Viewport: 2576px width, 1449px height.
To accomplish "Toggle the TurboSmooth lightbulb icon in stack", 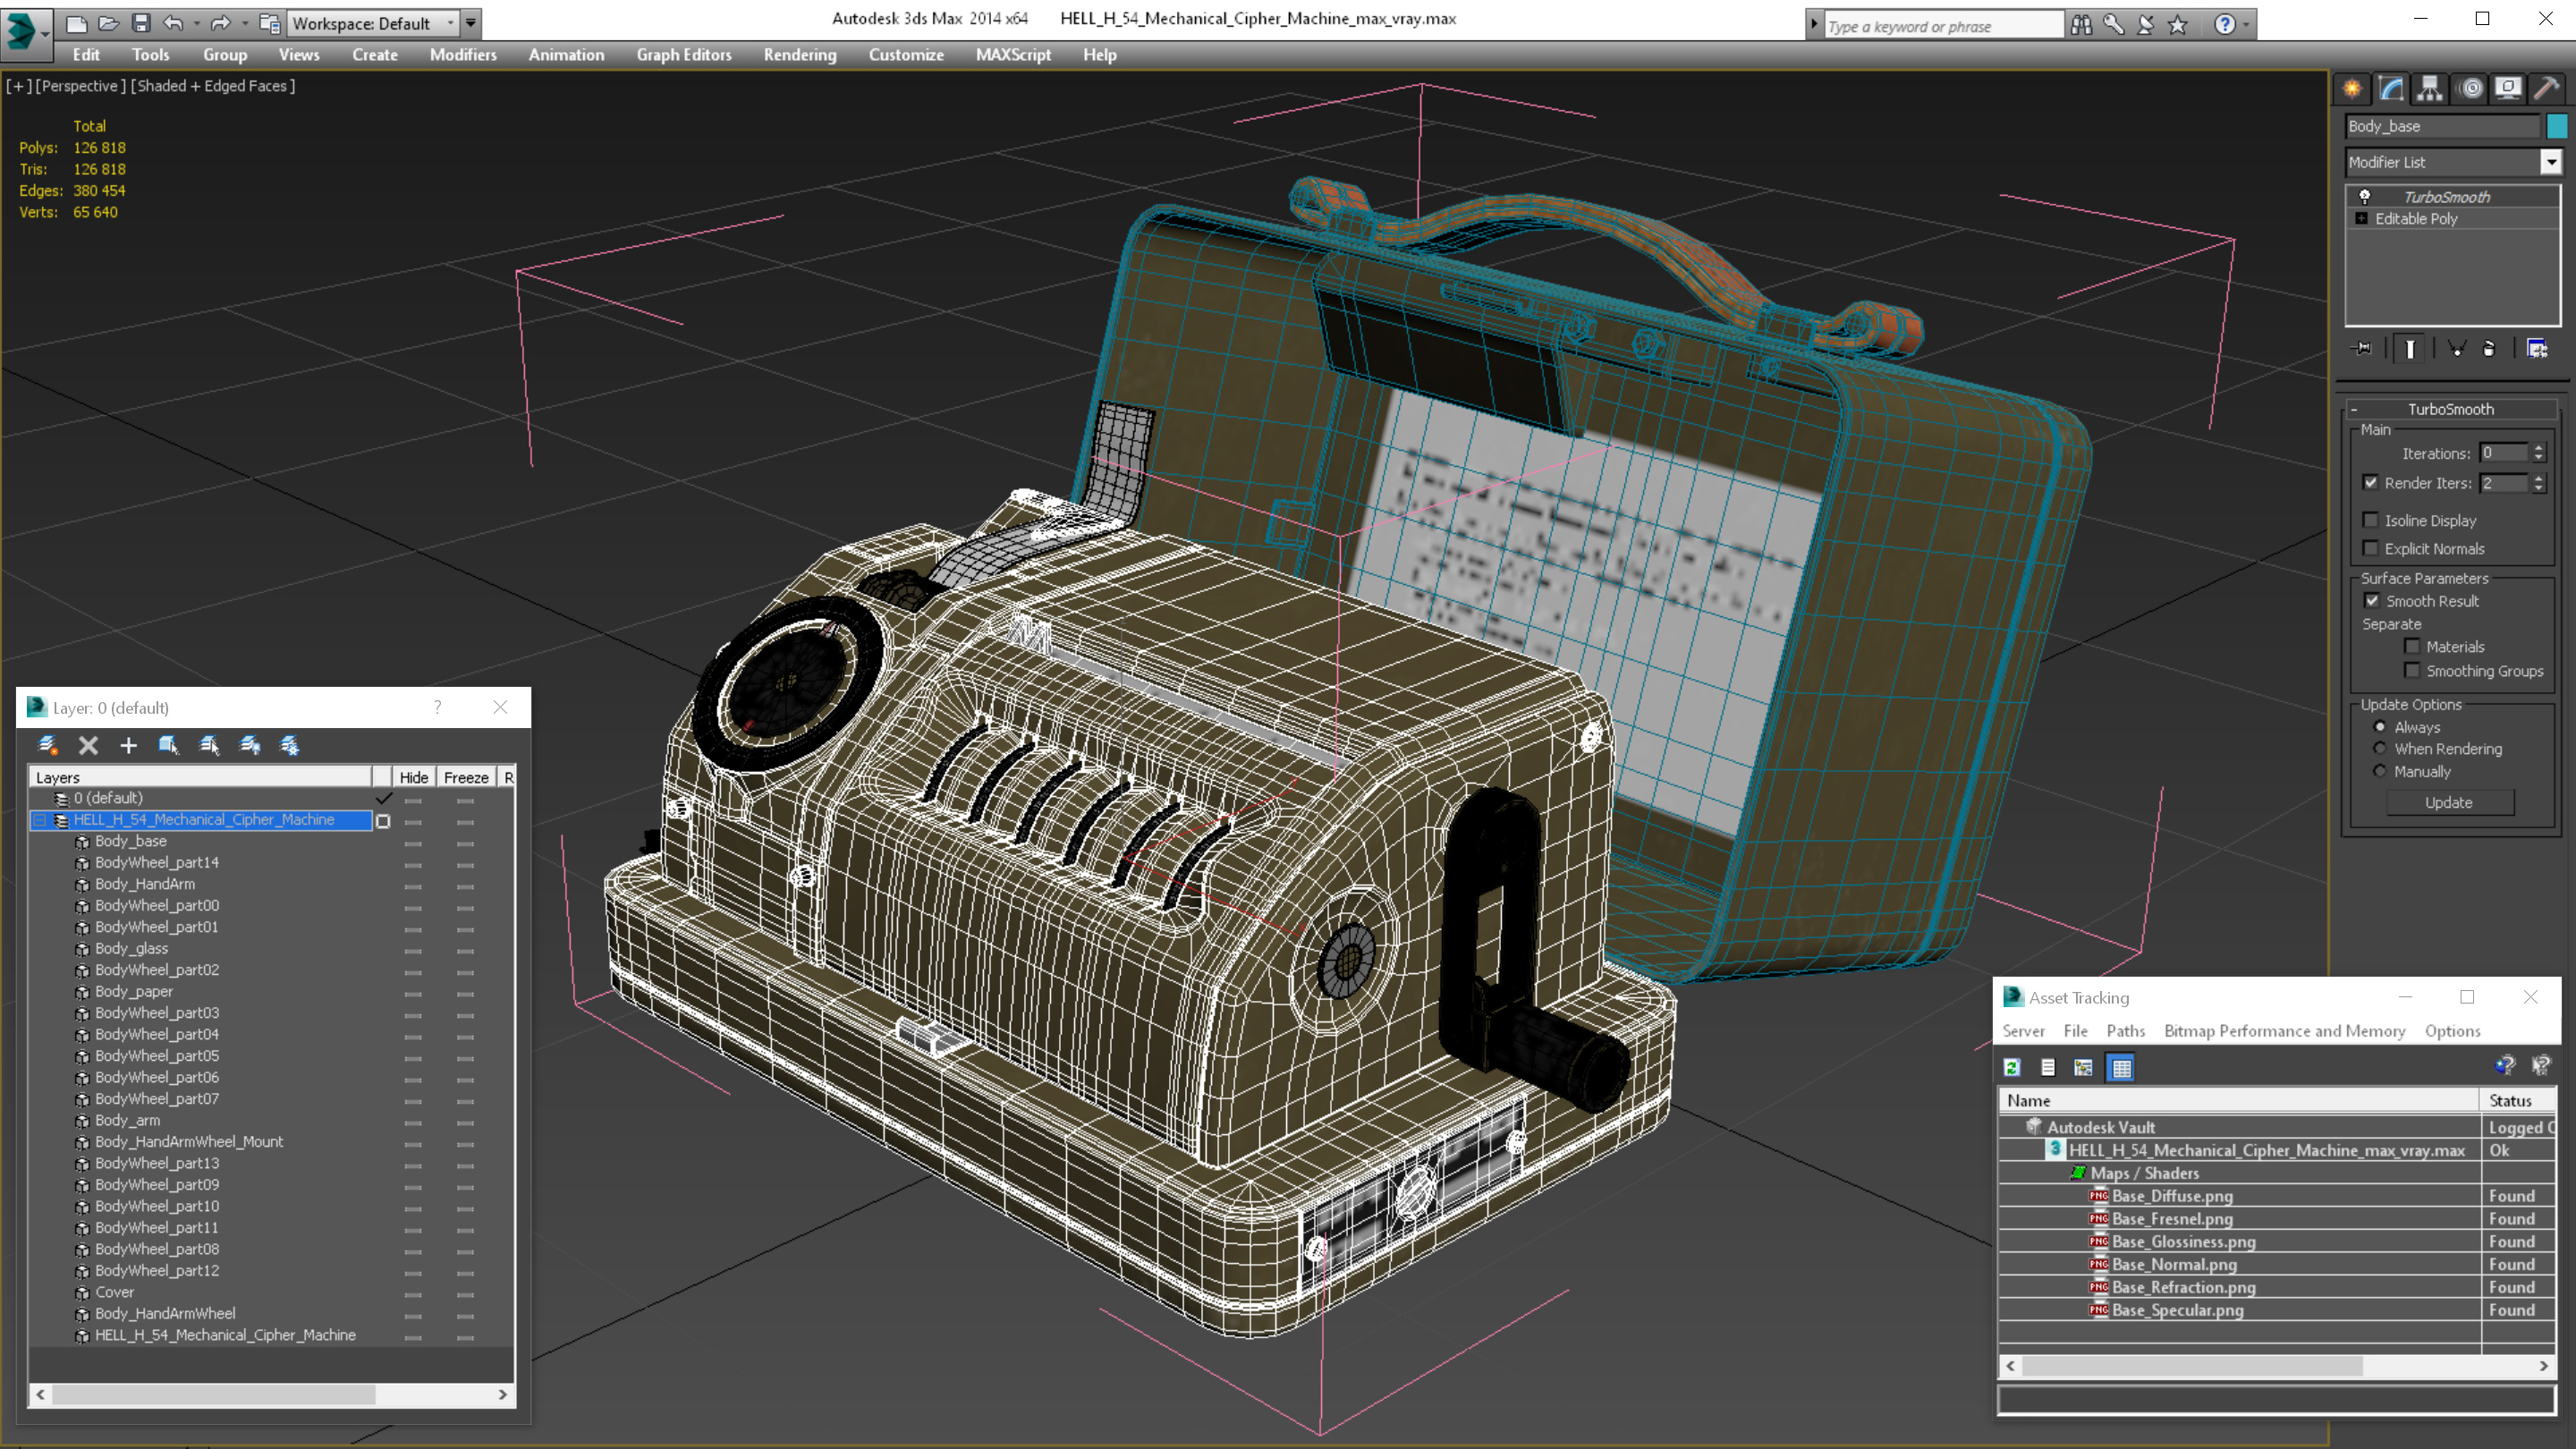I will [2365, 197].
